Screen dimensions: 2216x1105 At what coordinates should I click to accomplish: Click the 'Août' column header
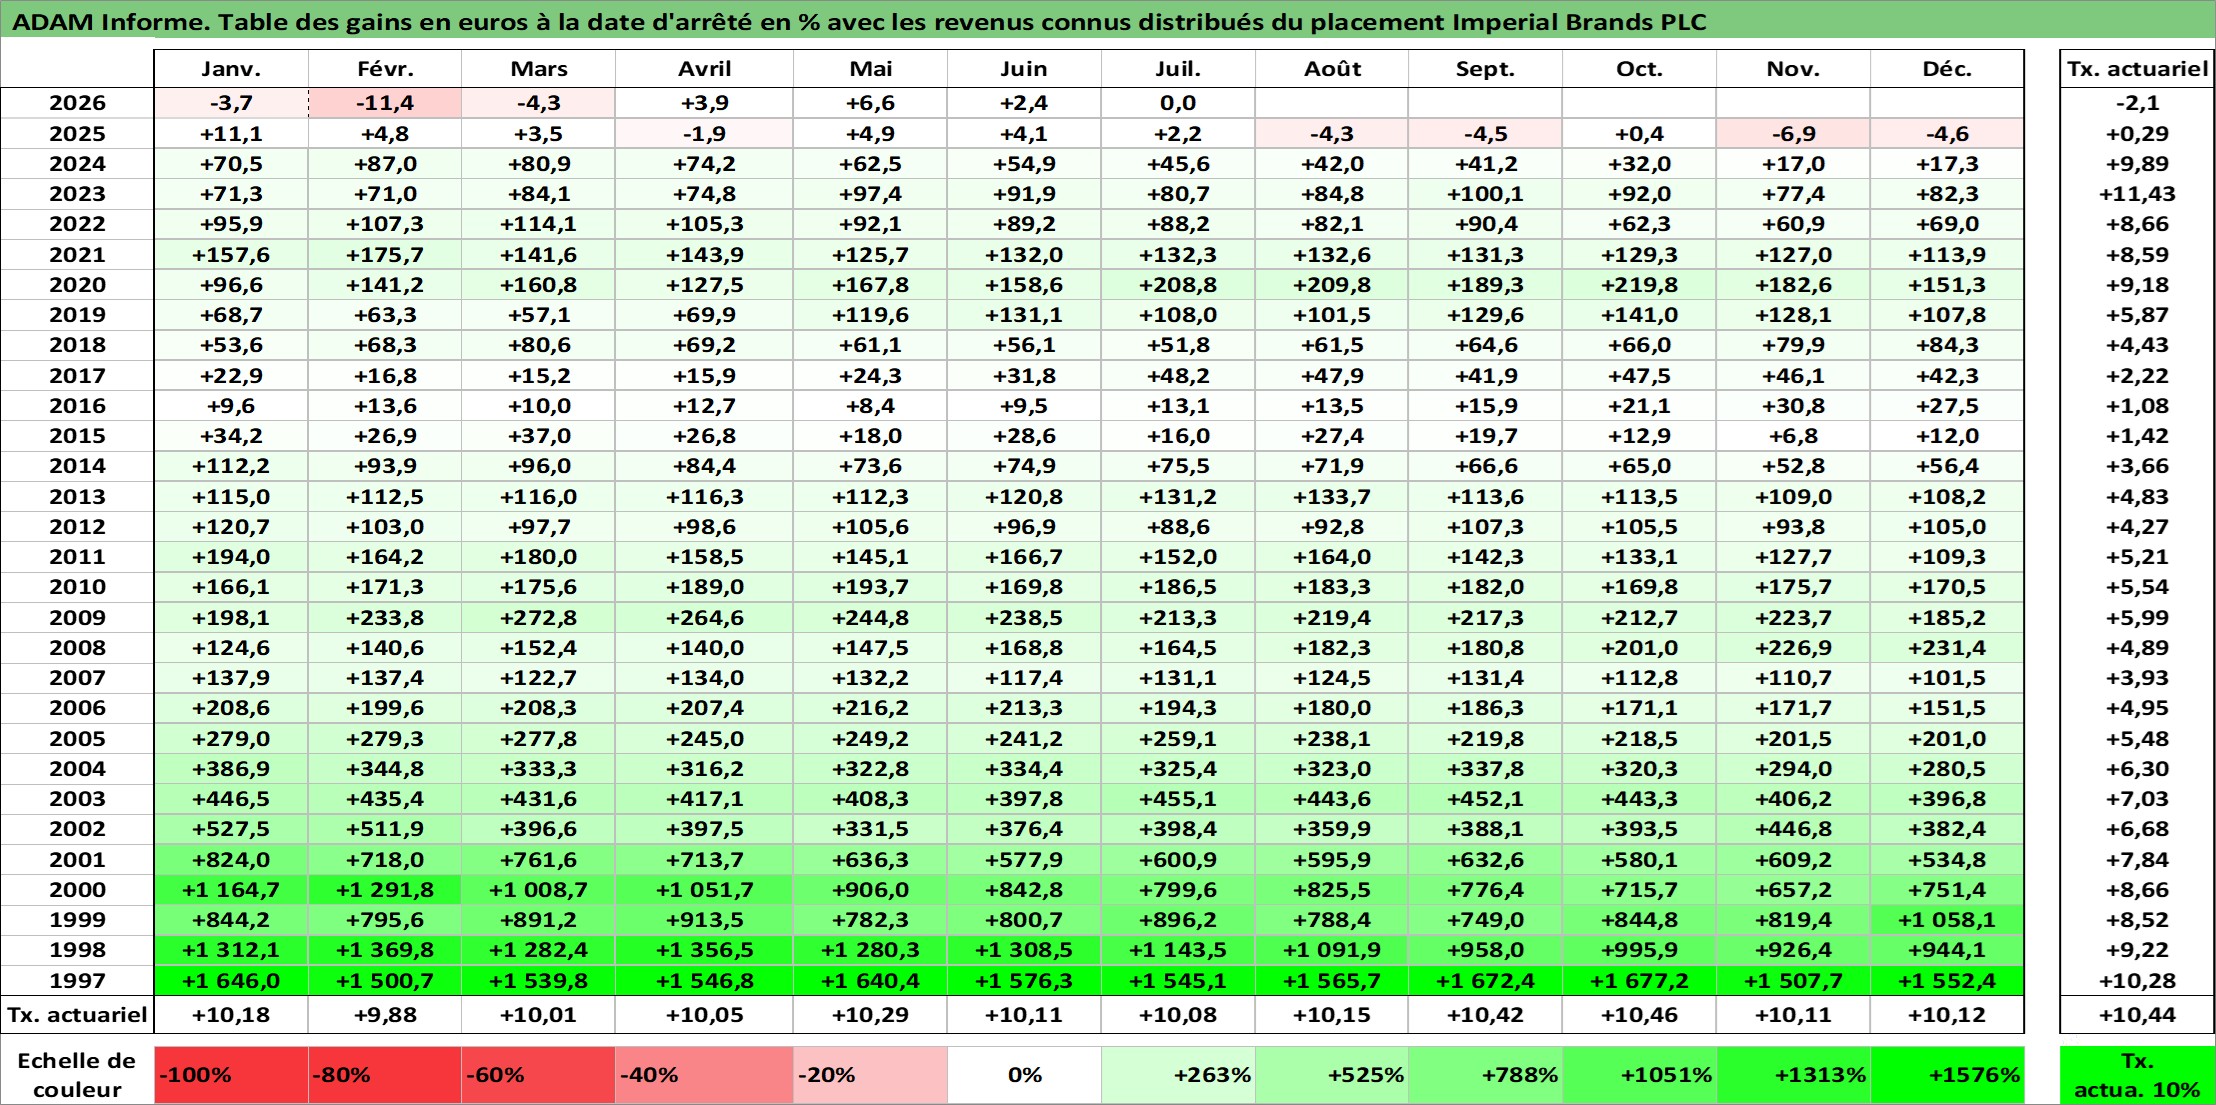point(1332,69)
